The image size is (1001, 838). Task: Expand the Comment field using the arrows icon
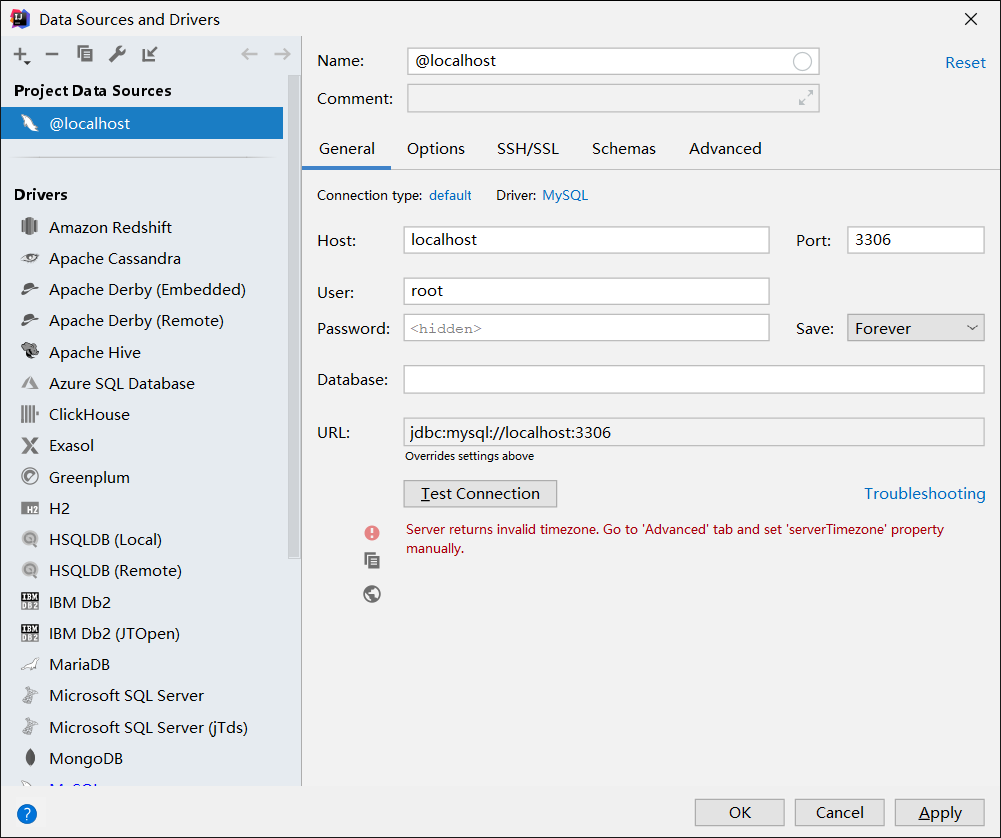805,98
